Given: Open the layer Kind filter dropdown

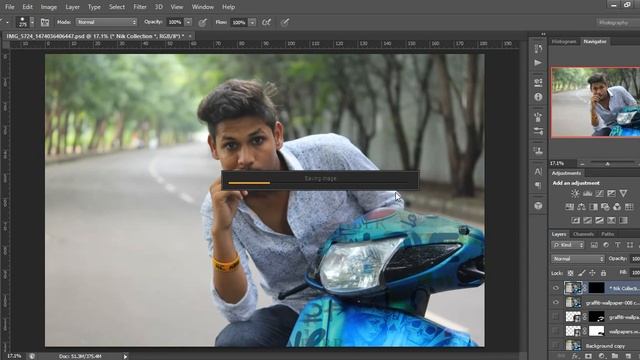Looking at the screenshot, I should coord(568,245).
